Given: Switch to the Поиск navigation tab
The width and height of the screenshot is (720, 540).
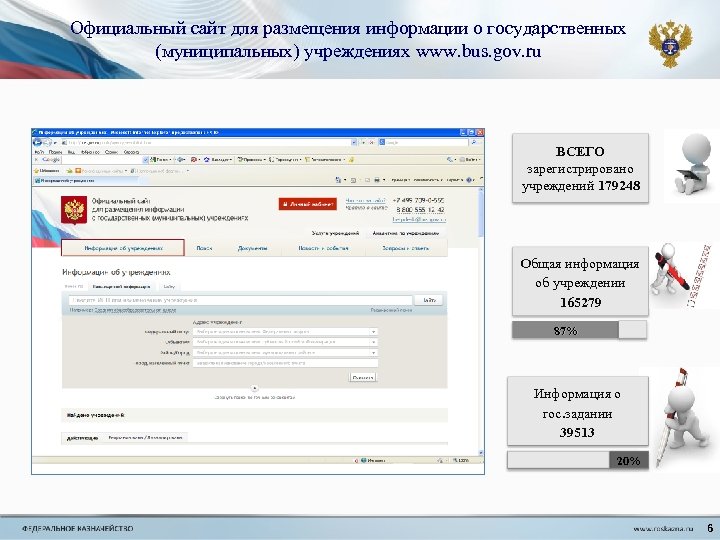Looking at the screenshot, I should [204, 248].
